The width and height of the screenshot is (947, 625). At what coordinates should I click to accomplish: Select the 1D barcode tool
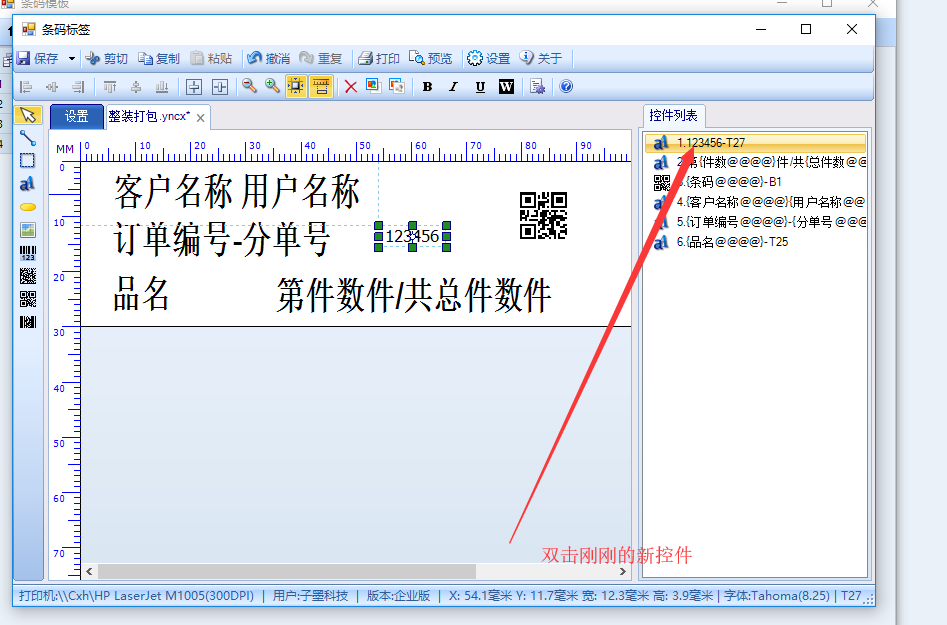pyautogui.click(x=28, y=253)
